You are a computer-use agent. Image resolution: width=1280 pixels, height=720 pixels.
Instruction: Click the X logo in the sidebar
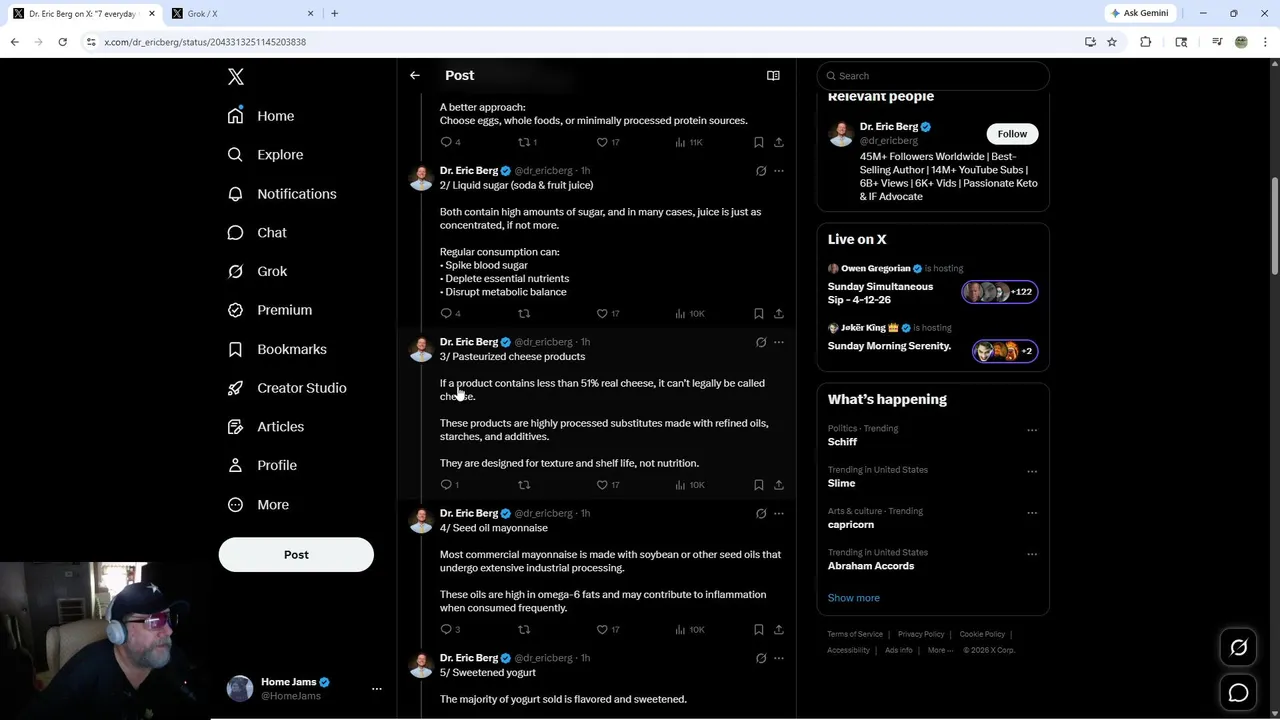(x=236, y=77)
